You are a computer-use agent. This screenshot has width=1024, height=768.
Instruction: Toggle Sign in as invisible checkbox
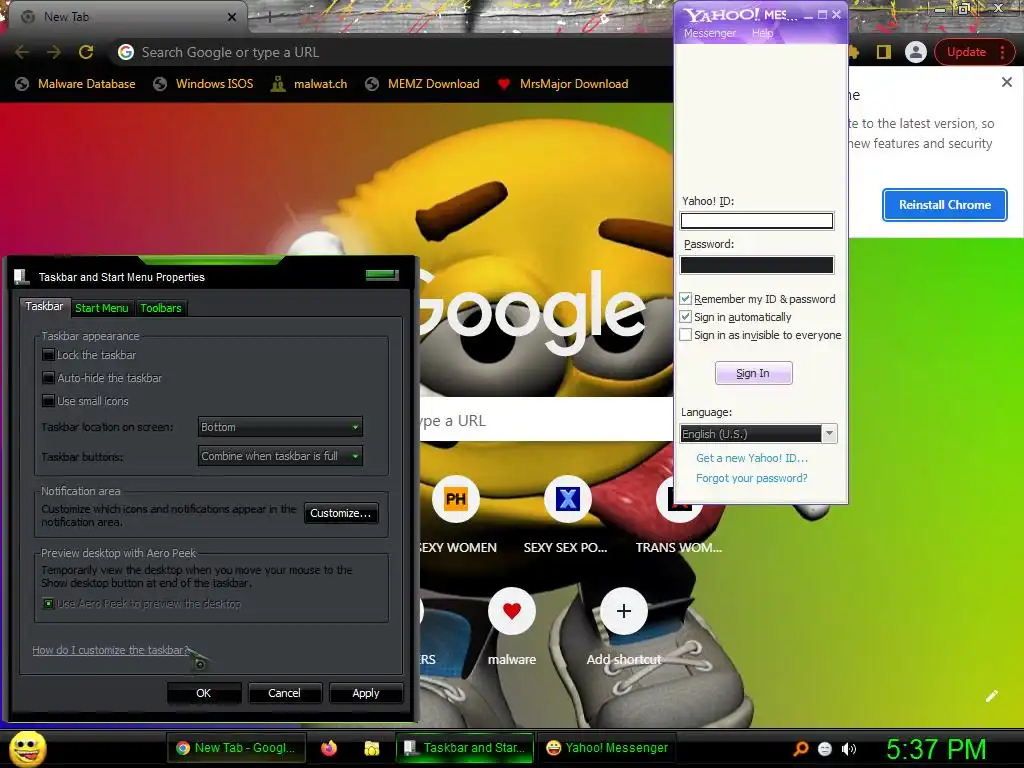point(686,335)
